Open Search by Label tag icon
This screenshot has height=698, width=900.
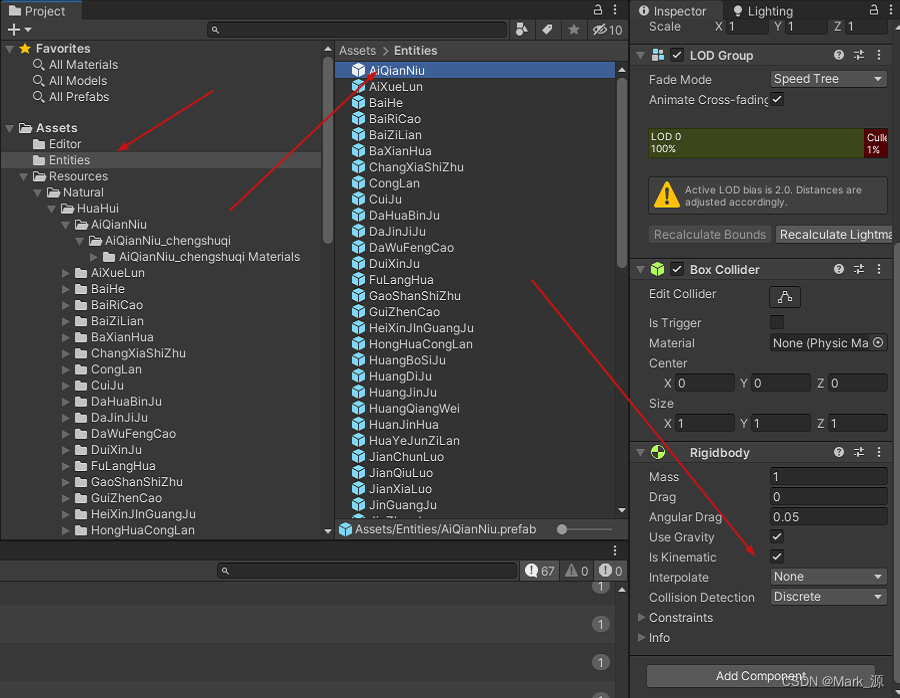(x=548, y=29)
